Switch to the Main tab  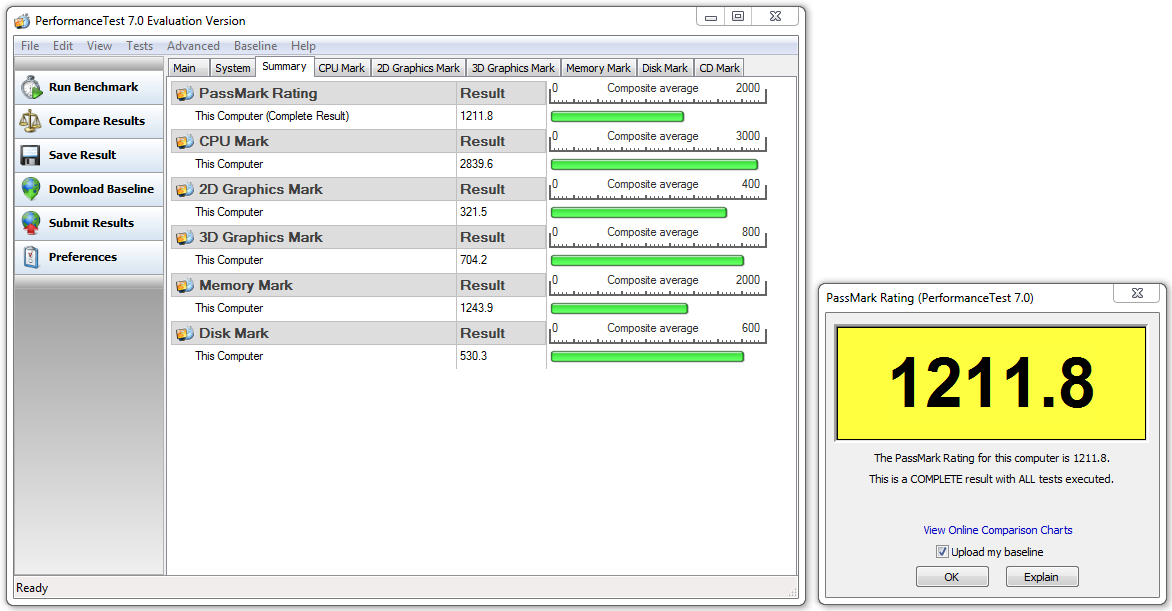[188, 67]
